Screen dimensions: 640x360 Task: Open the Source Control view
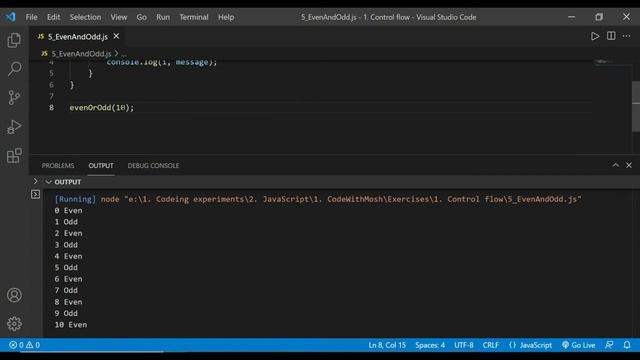click(14, 98)
